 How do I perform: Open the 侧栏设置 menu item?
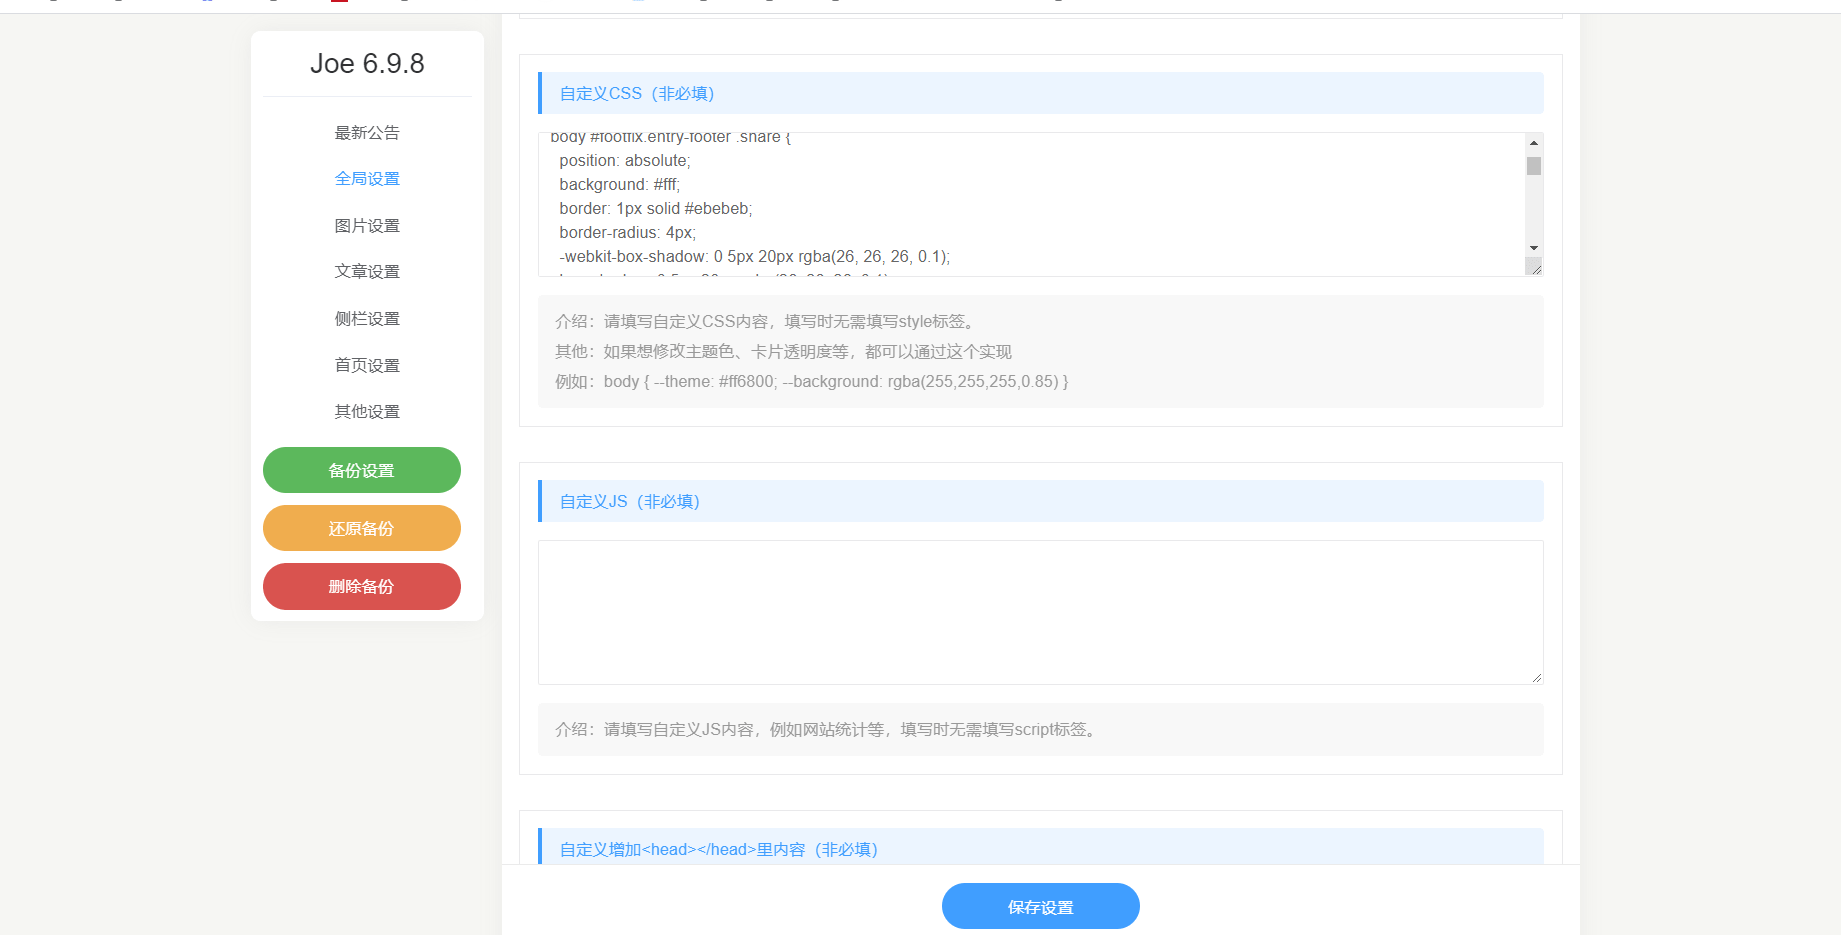pyautogui.click(x=367, y=318)
